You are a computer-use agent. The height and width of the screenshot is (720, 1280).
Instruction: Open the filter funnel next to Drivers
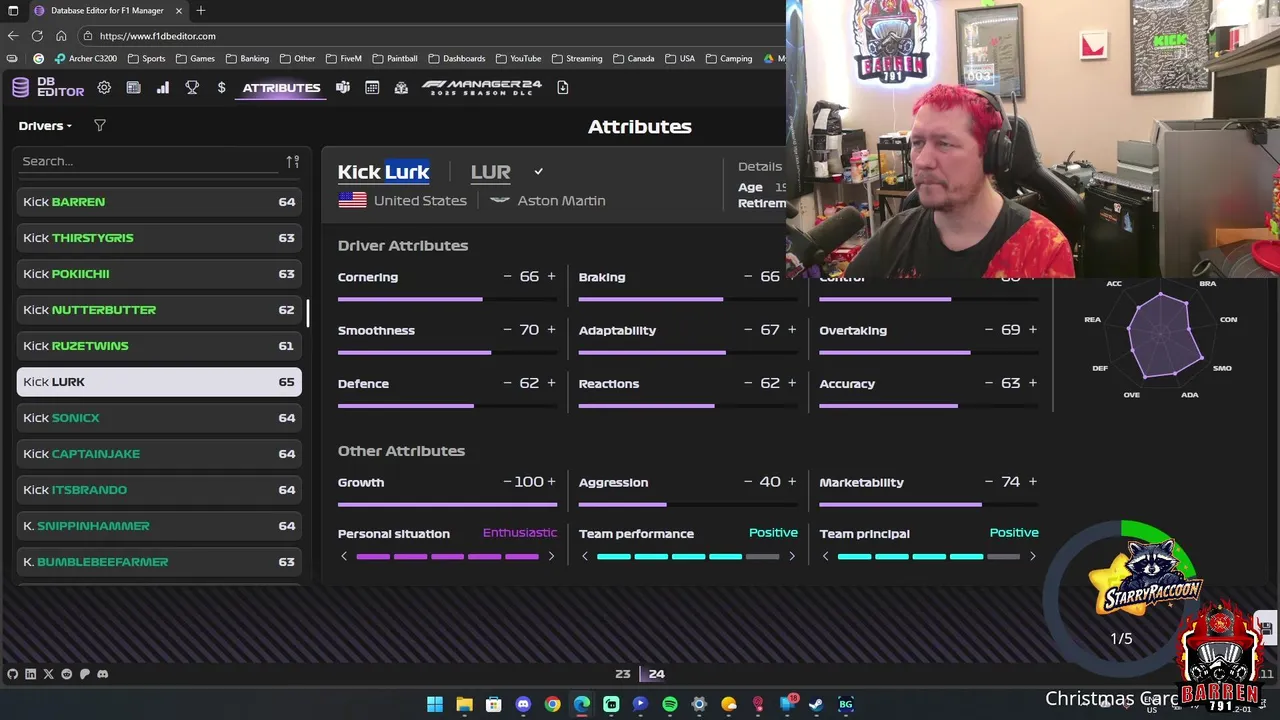(x=99, y=125)
